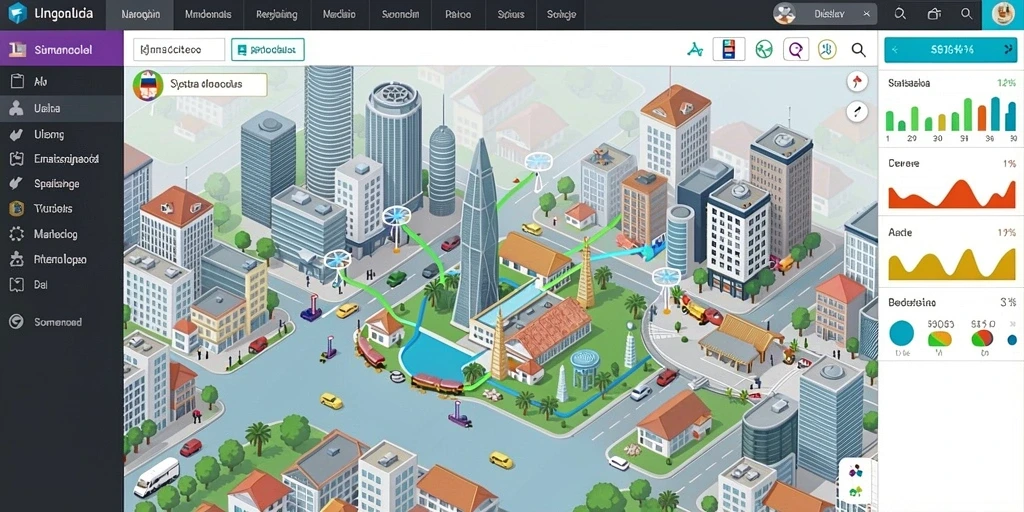Click the red pin button on the map
Image resolution: width=1024 pixels, height=512 pixels.
tap(857, 82)
